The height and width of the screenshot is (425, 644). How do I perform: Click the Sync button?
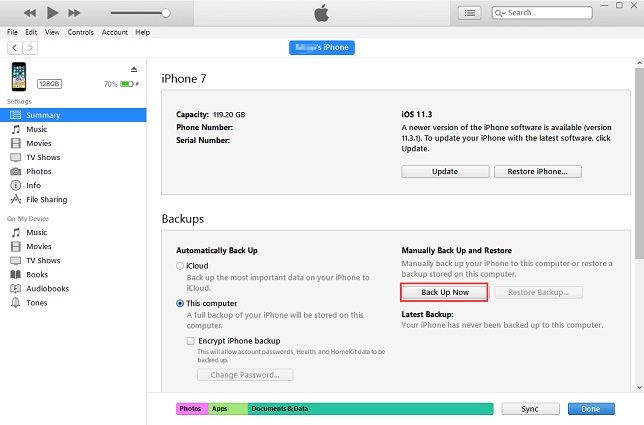click(530, 409)
